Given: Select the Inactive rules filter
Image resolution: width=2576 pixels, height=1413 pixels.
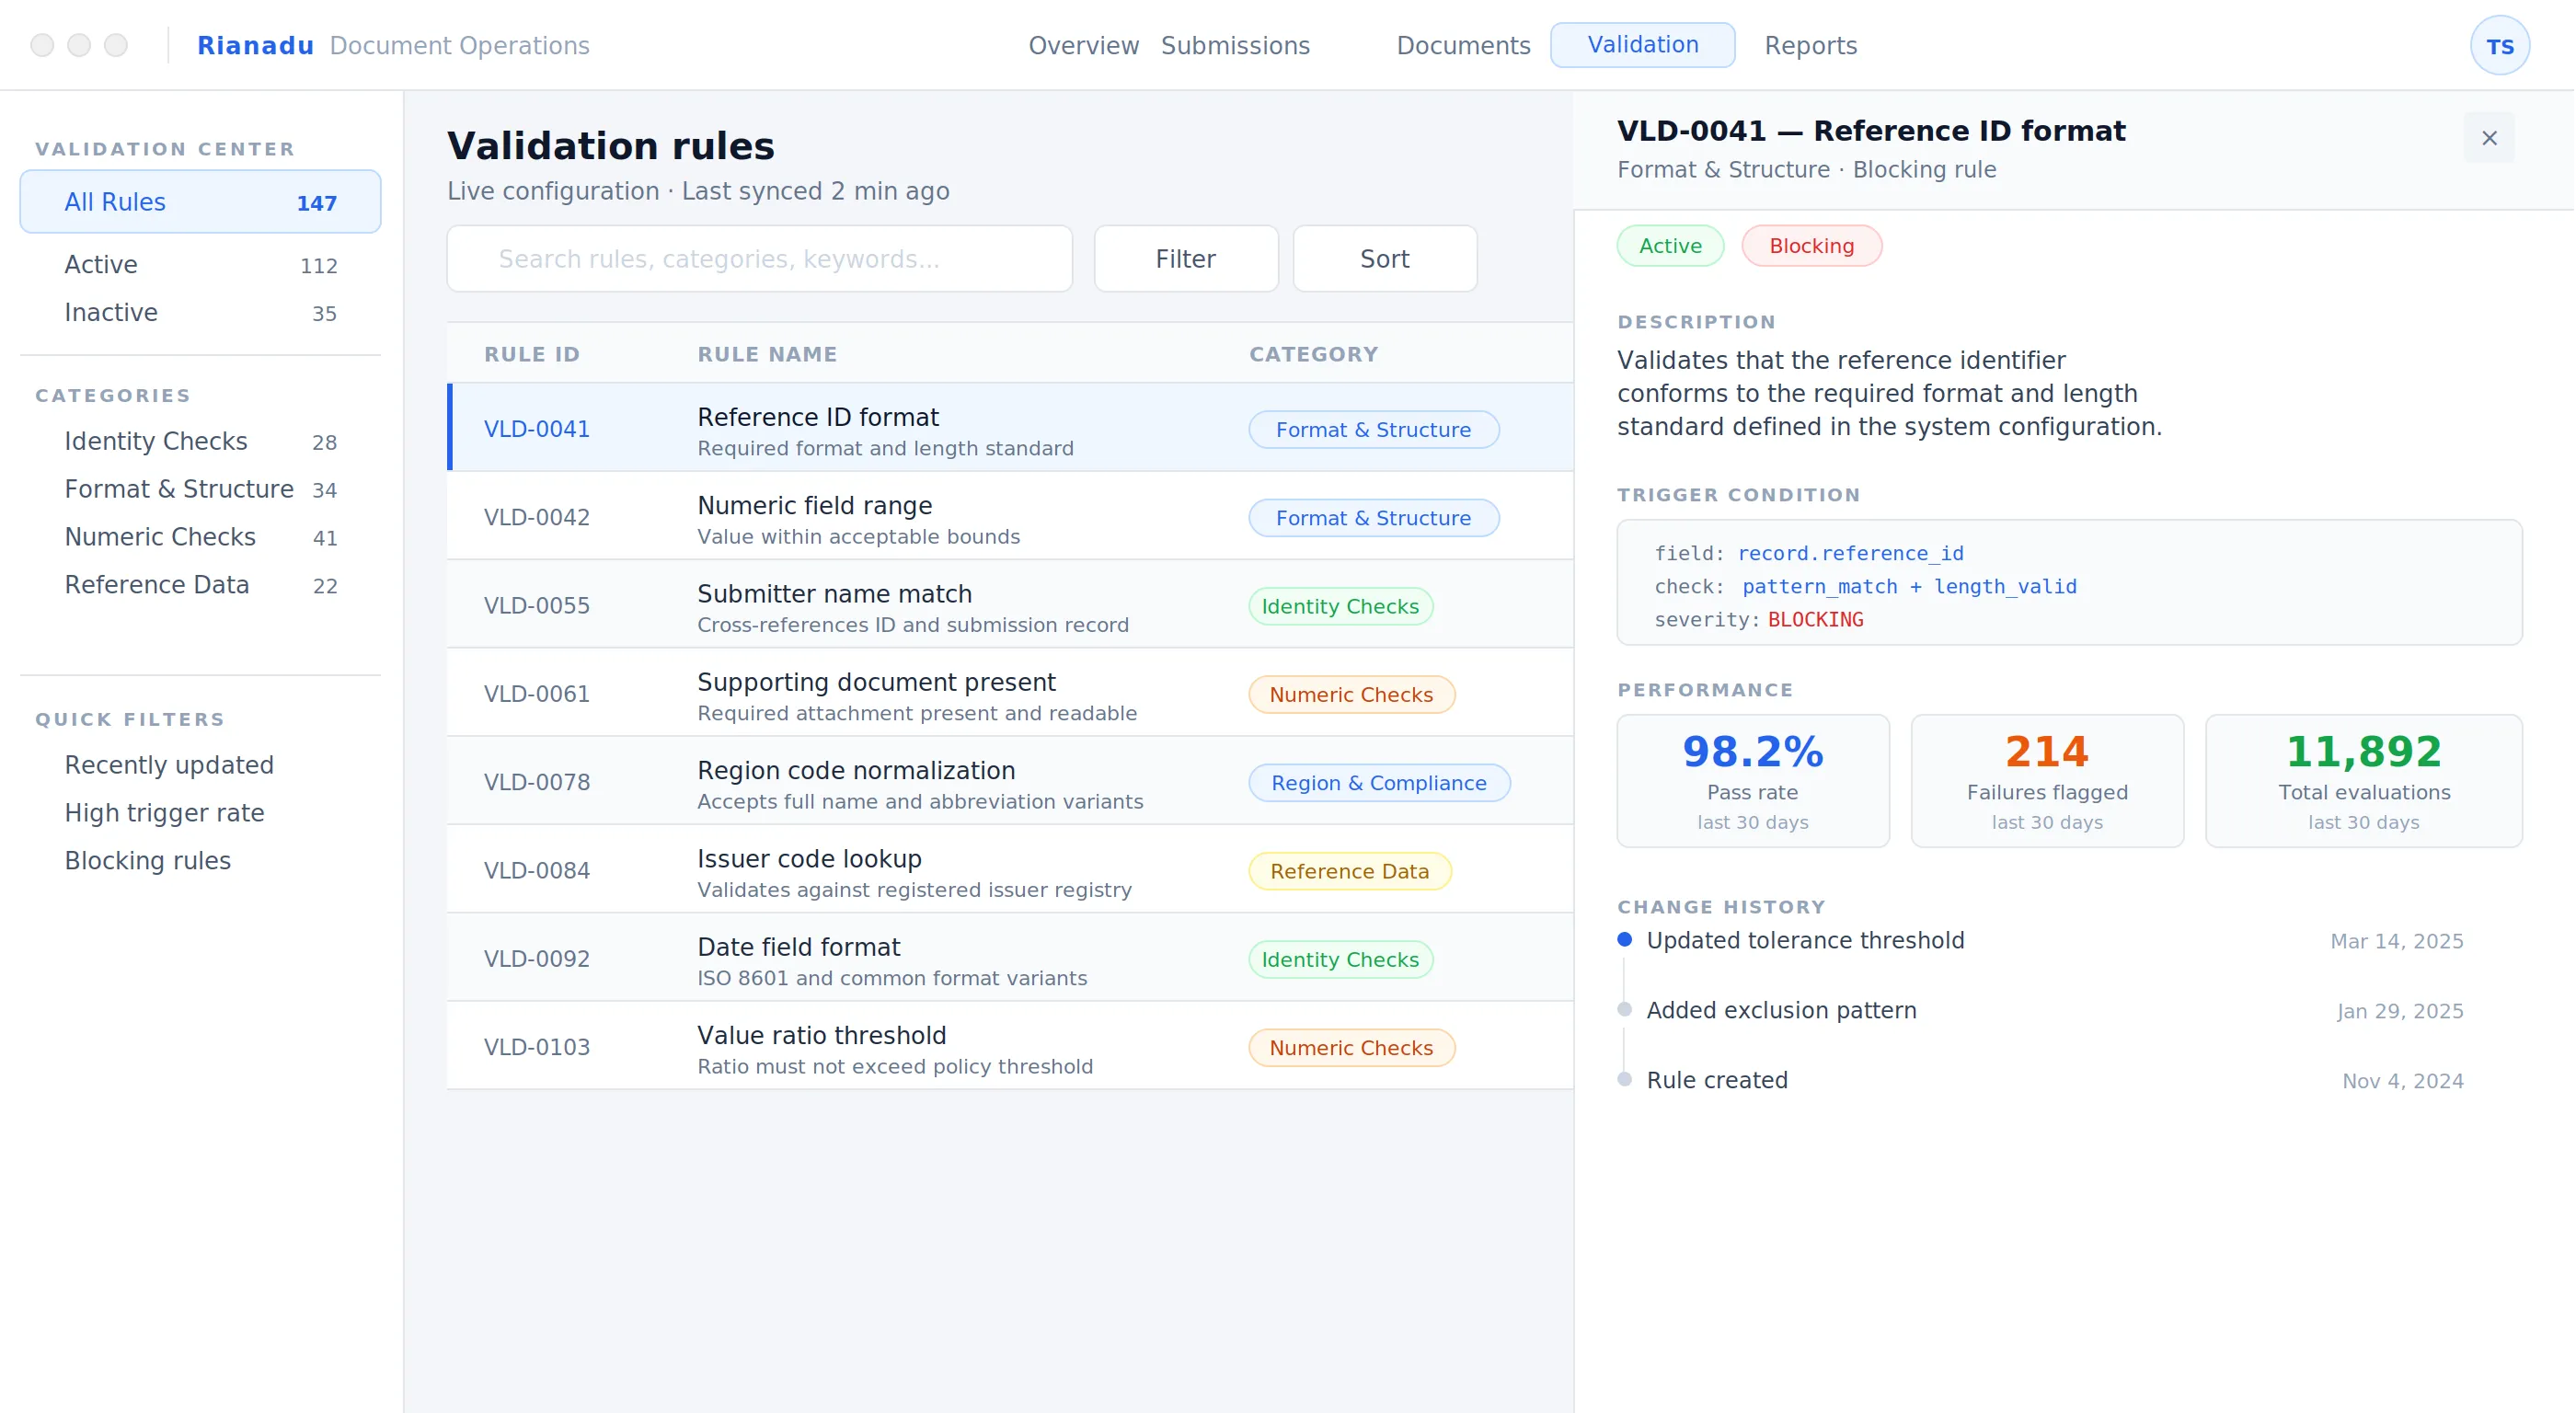Looking at the screenshot, I should coord(200,313).
